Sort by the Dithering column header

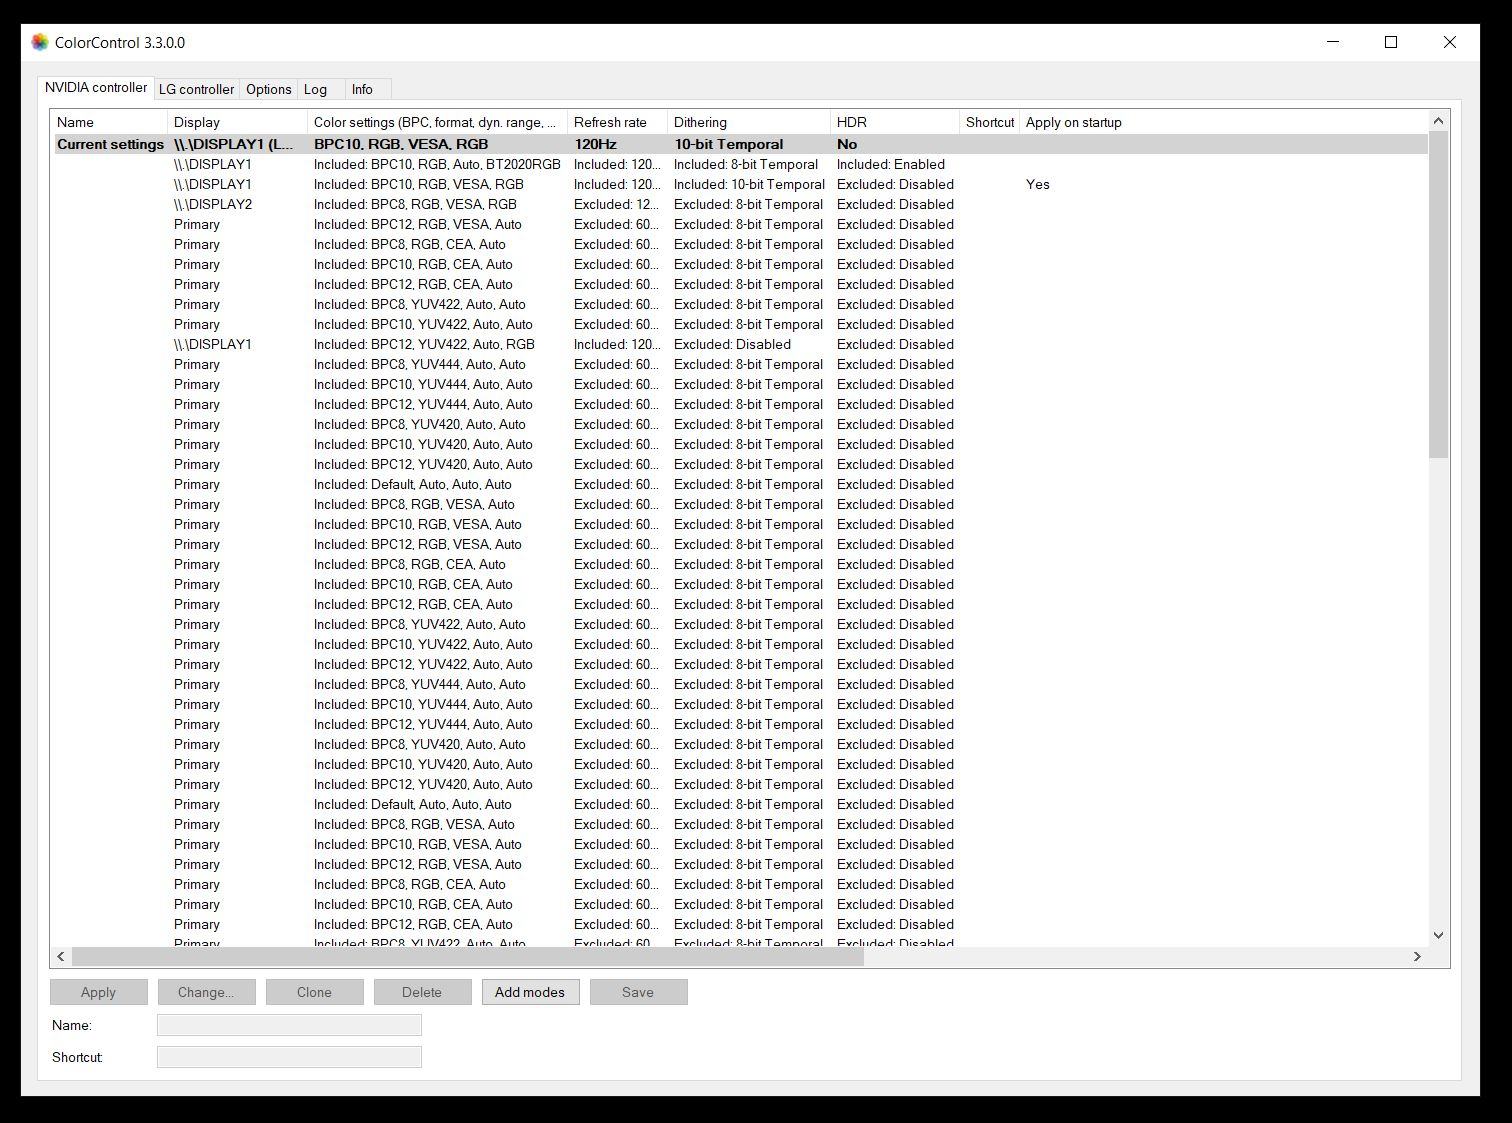click(x=748, y=122)
